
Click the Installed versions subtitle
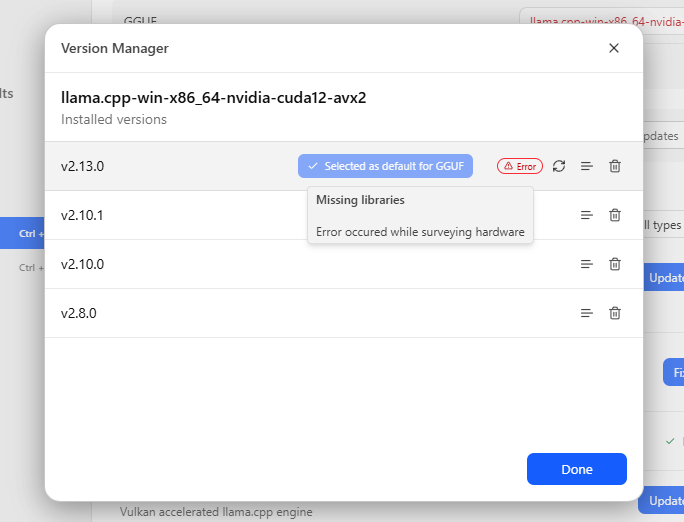coord(114,119)
